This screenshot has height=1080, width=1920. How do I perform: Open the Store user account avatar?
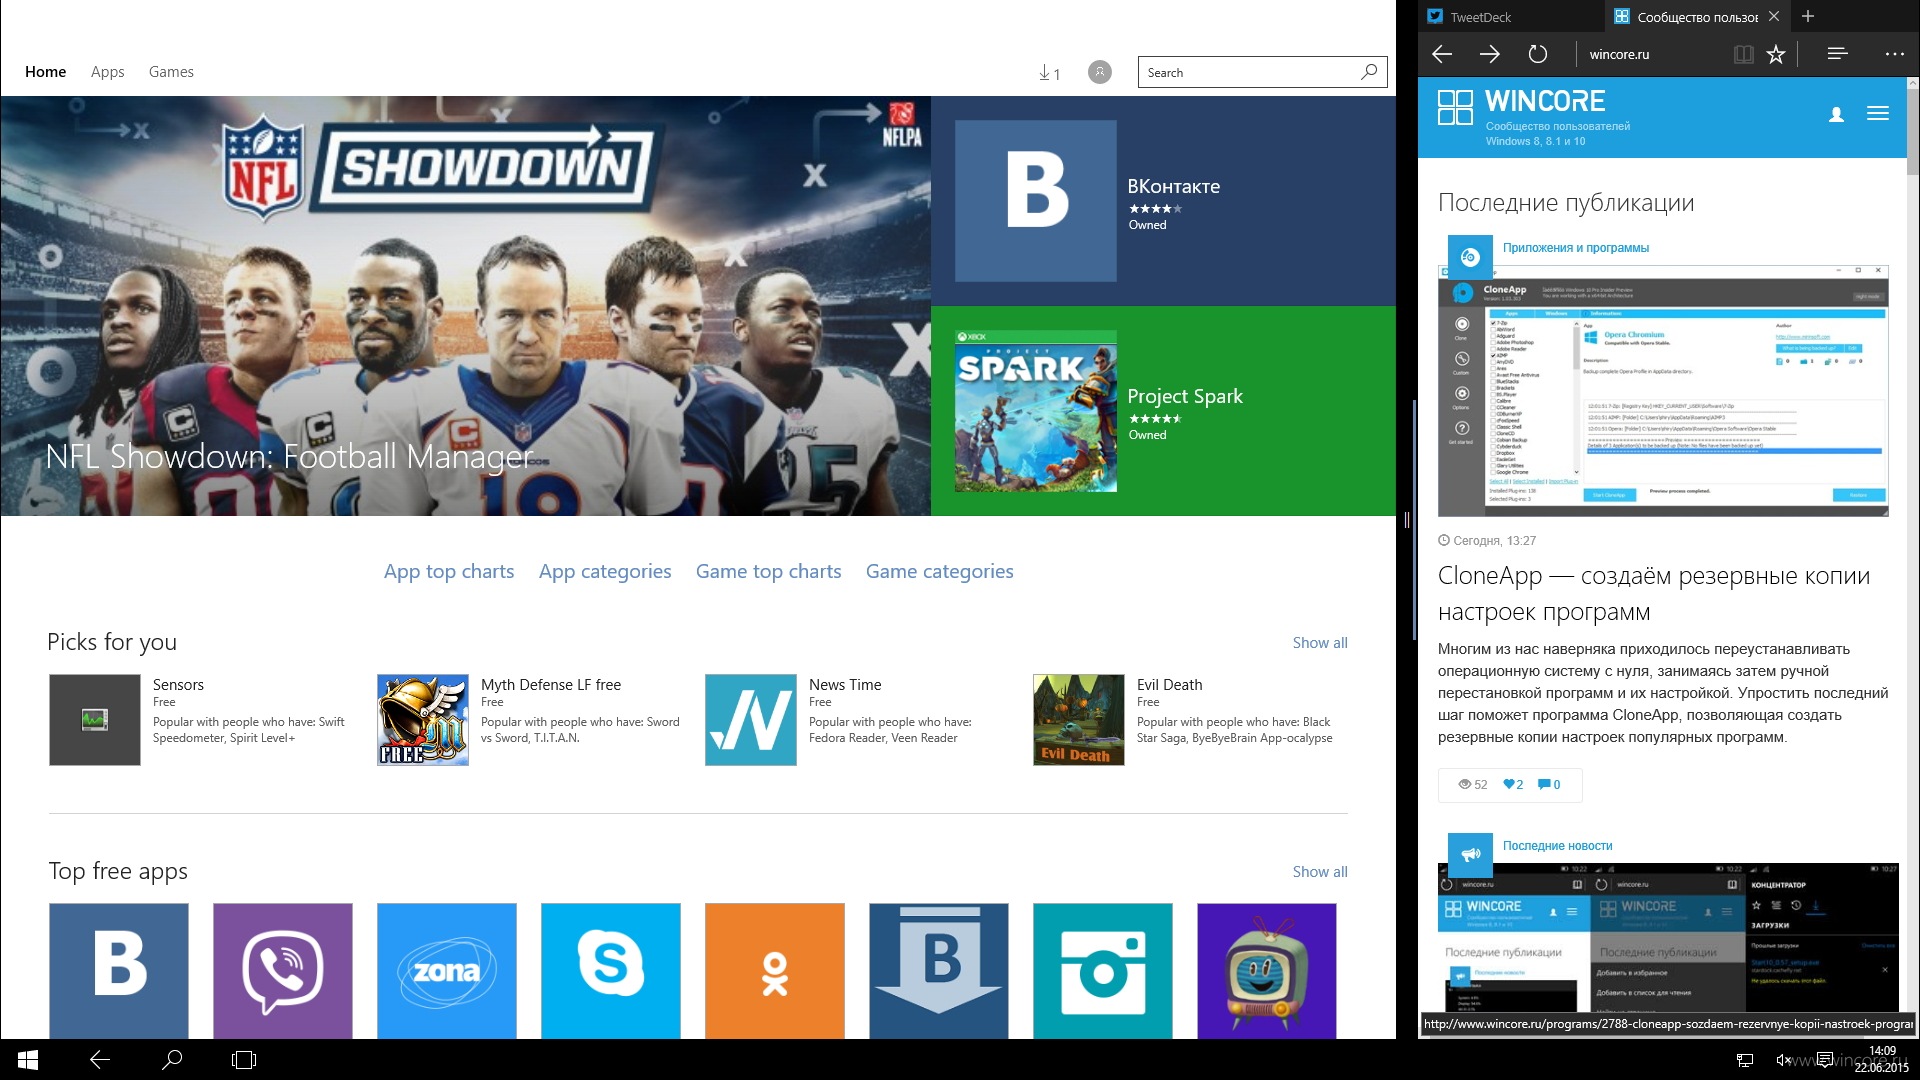tap(1099, 72)
